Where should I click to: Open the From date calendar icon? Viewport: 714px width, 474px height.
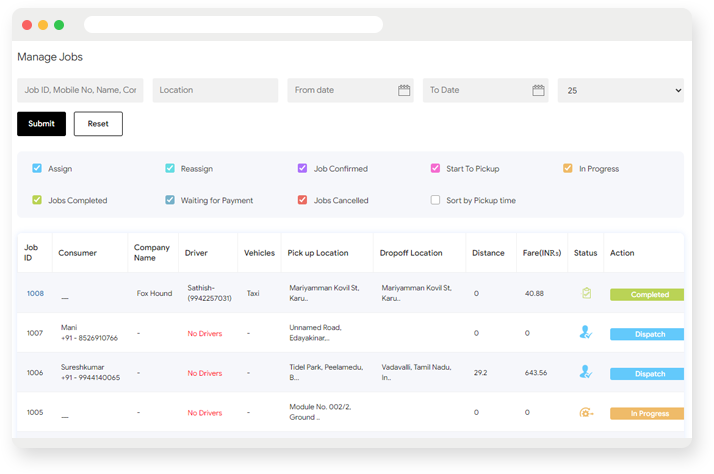click(x=404, y=90)
